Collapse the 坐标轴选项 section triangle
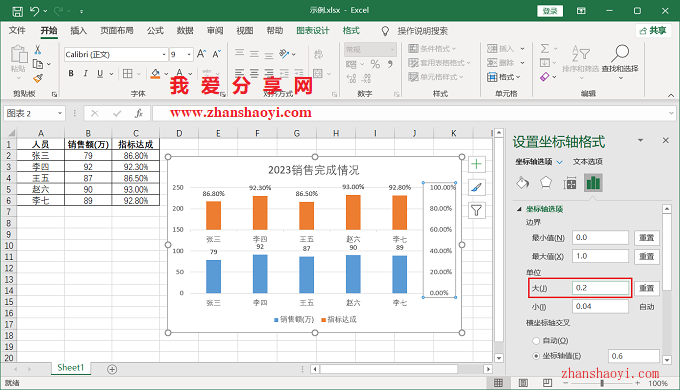680x390 pixels. click(x=519, y=209)
